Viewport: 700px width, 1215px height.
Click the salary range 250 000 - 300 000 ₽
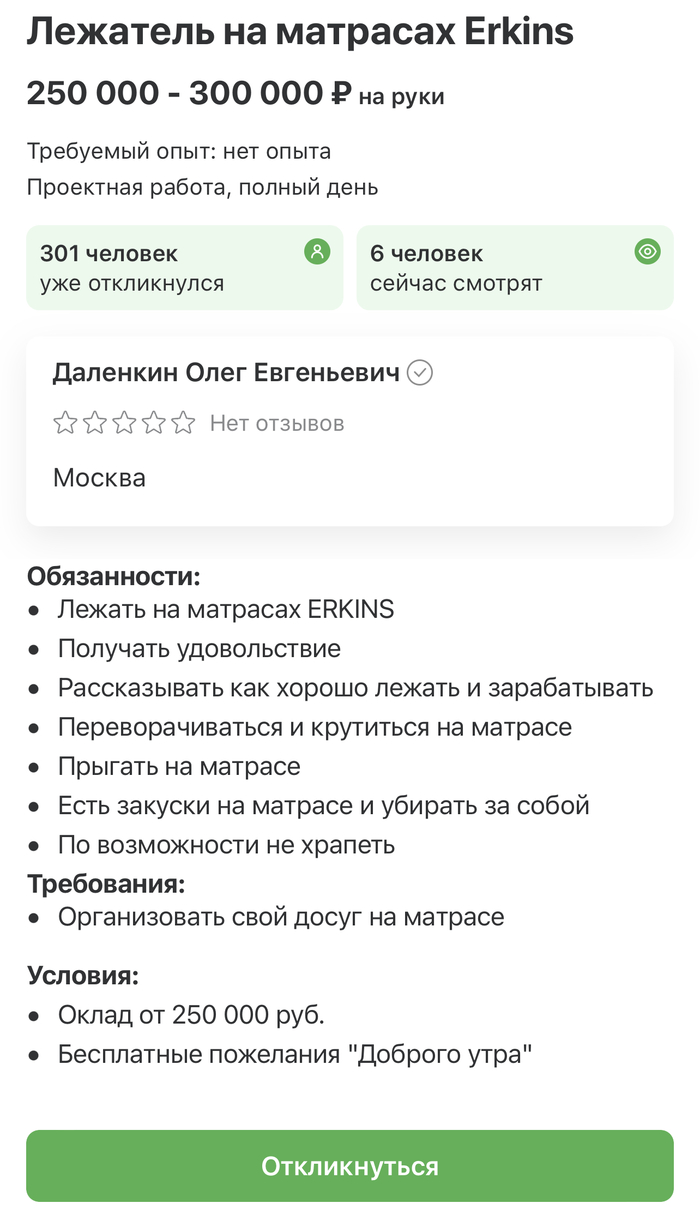pos(190,94)
